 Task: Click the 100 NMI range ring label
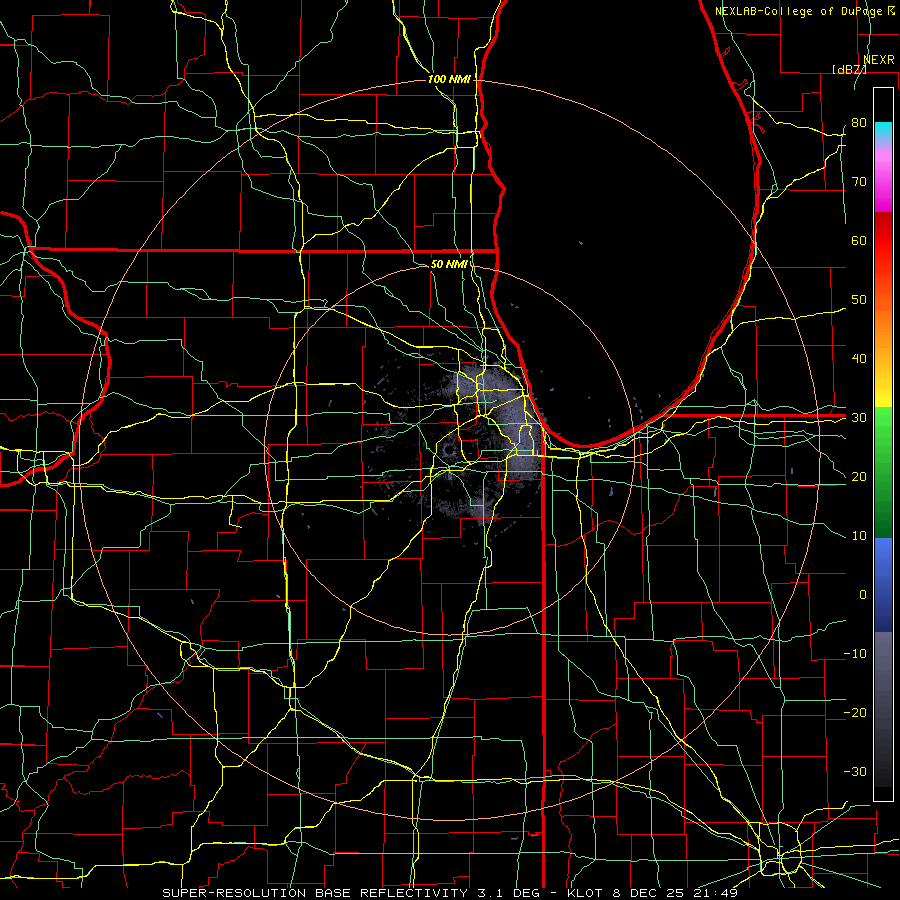(449, 79)
